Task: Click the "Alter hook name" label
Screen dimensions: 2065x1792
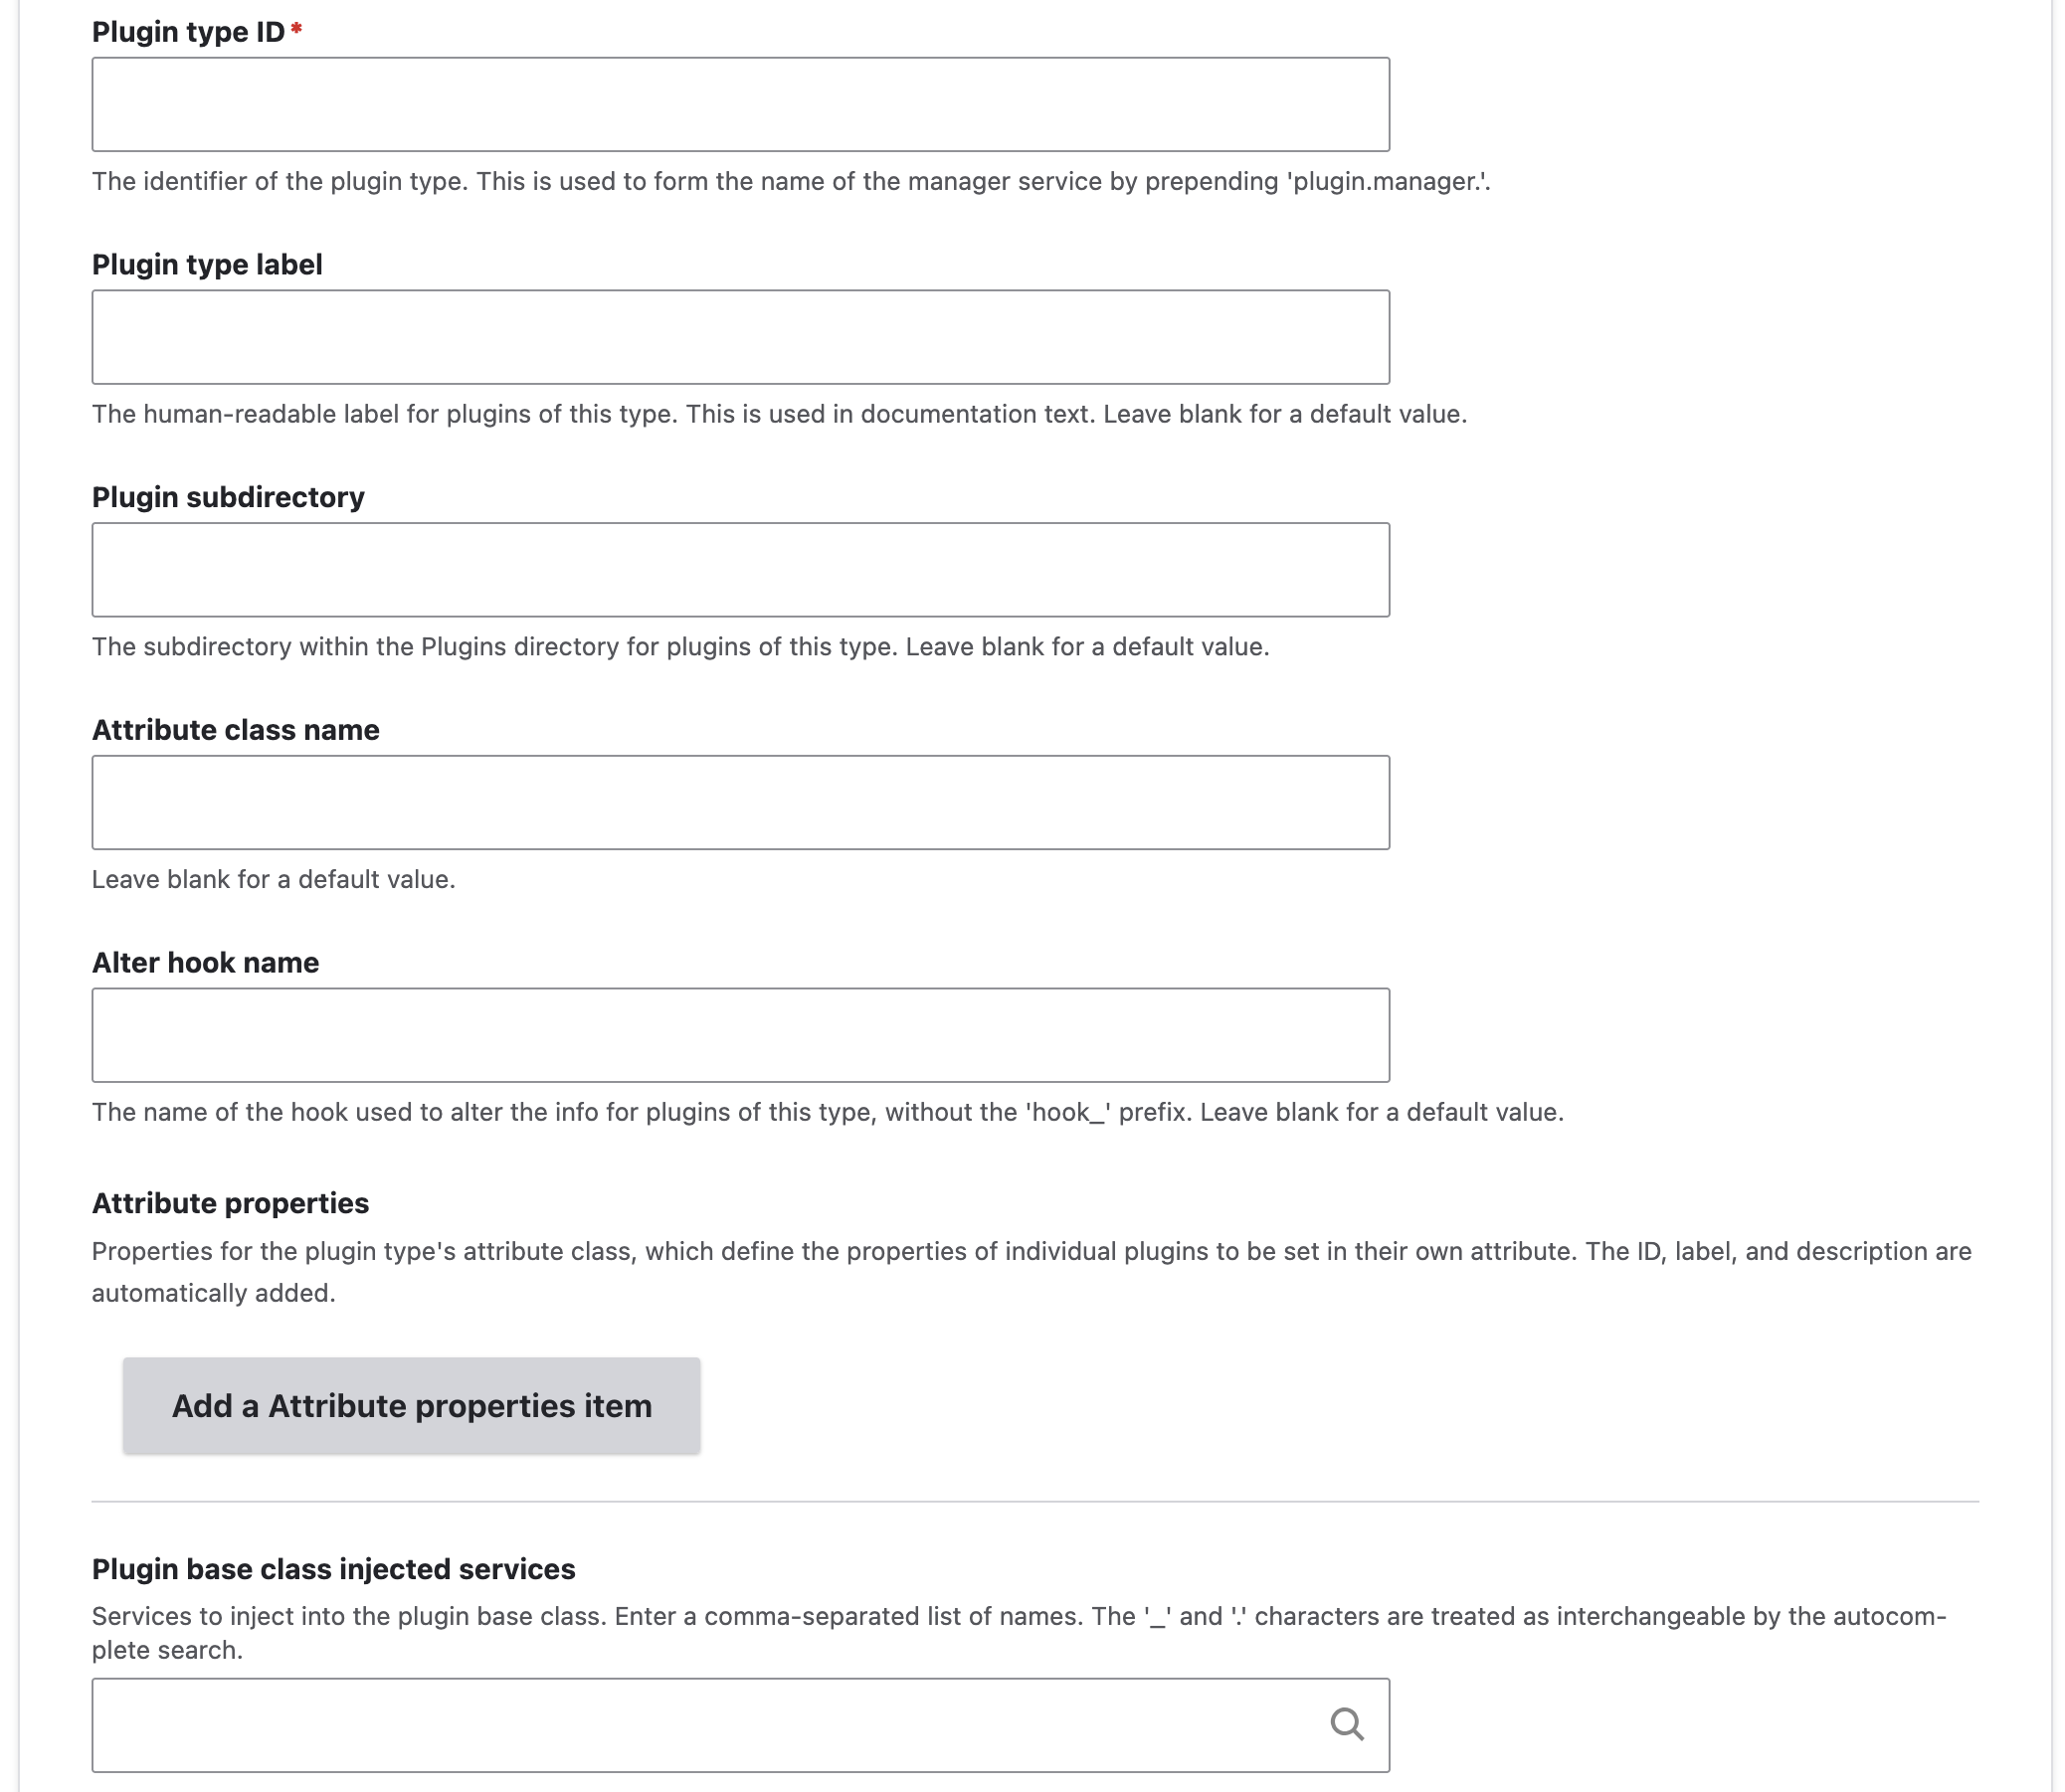Action: (205, 963)
